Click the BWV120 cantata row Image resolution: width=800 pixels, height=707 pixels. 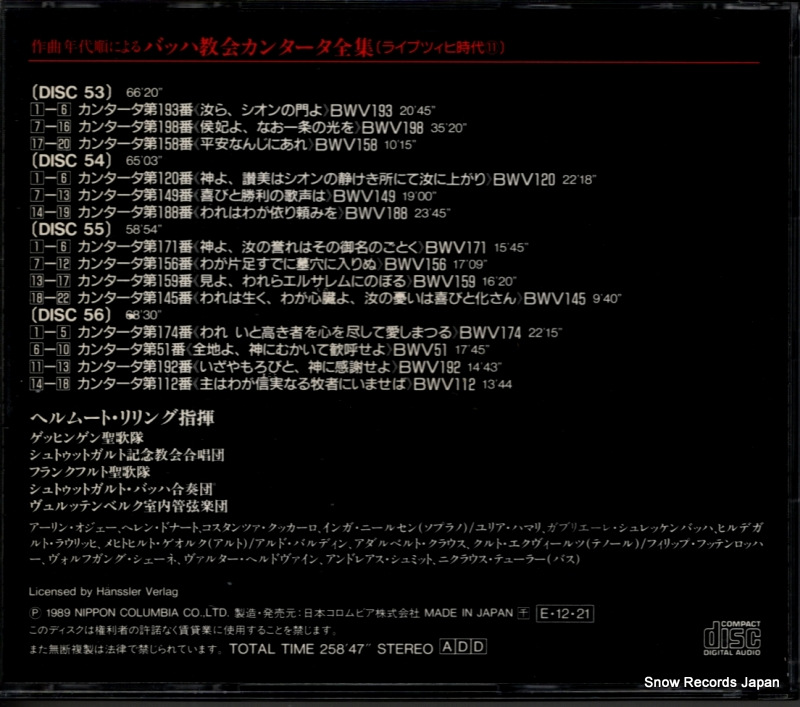[313, 179]
